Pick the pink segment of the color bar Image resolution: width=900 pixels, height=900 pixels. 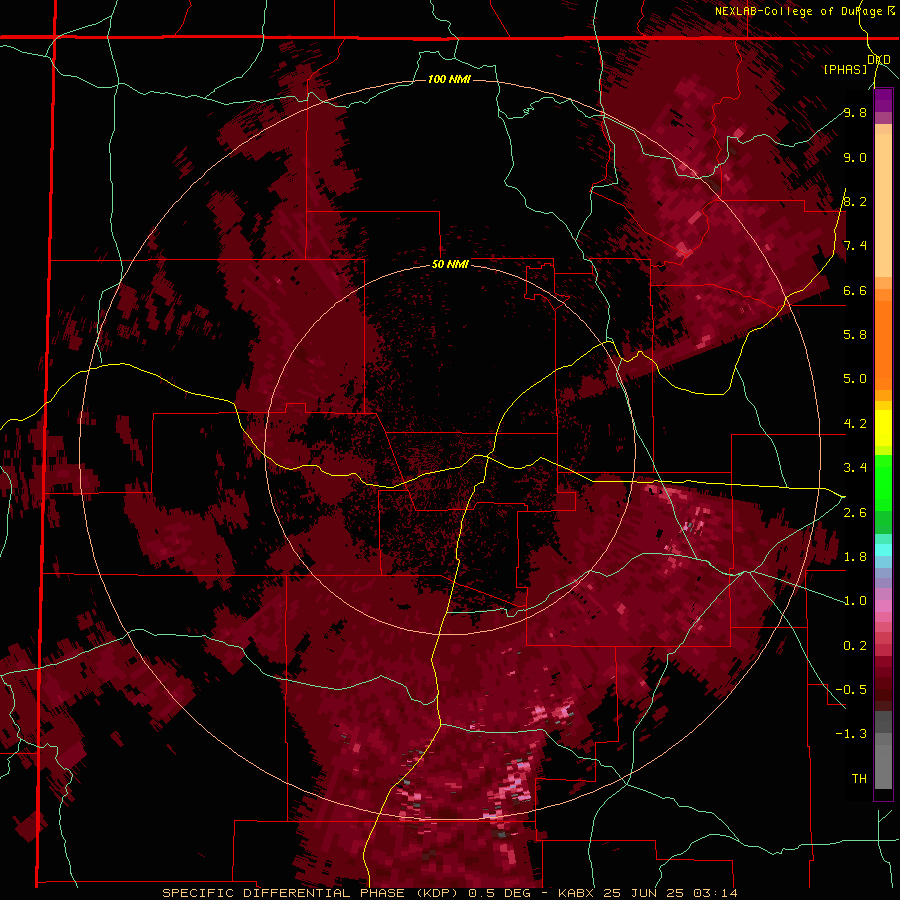(883, 606)
